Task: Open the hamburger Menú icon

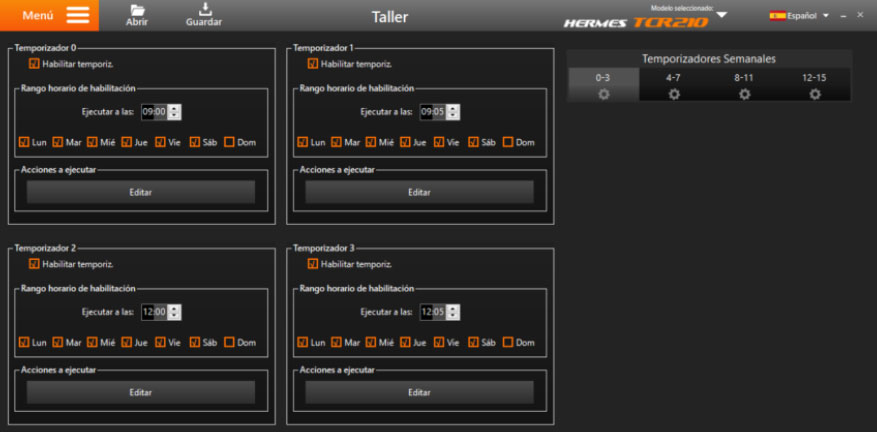Action: click(x=78, y=16)
